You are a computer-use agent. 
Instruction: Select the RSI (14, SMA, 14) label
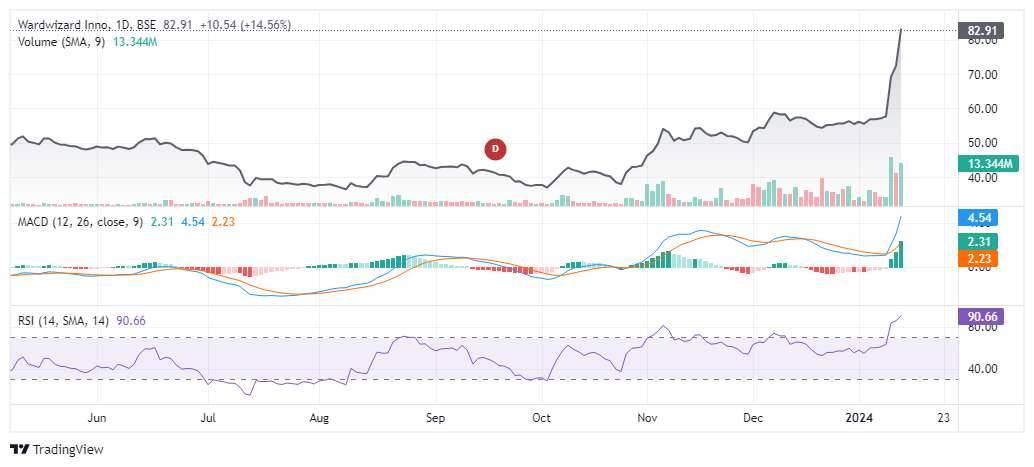(65, 321)
